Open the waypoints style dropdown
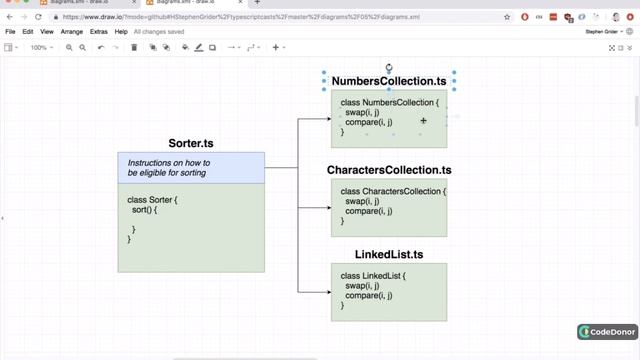640x360 pixels. (253, 48)
